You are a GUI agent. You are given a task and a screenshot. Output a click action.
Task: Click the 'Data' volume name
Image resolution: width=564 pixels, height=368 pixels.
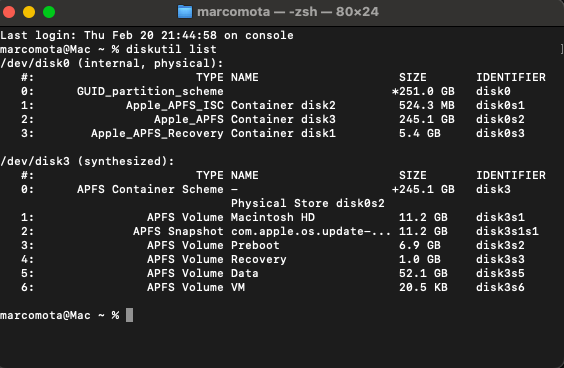pyautogui.click(x=245, y=274)
